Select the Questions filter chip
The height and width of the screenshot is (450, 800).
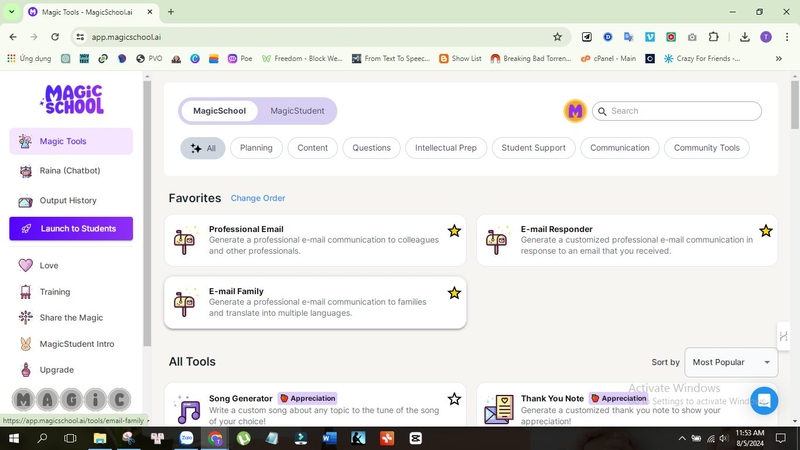click(371, 148)
